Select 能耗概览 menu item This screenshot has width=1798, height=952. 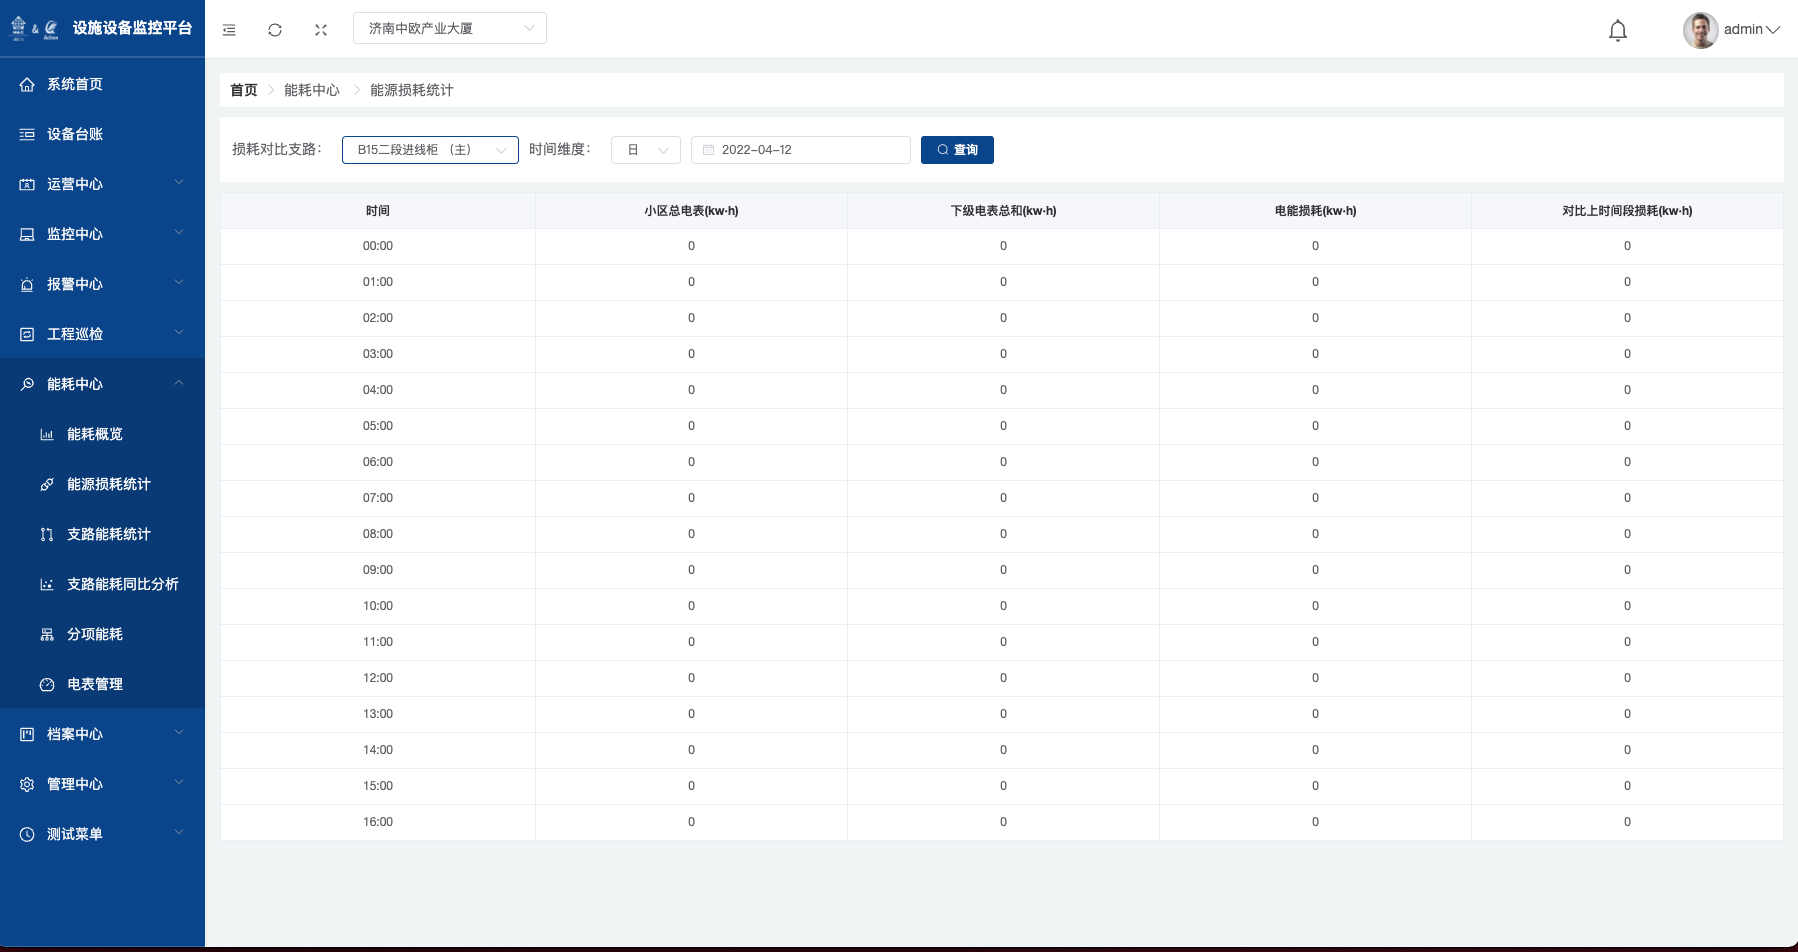(x=94, y=434)
